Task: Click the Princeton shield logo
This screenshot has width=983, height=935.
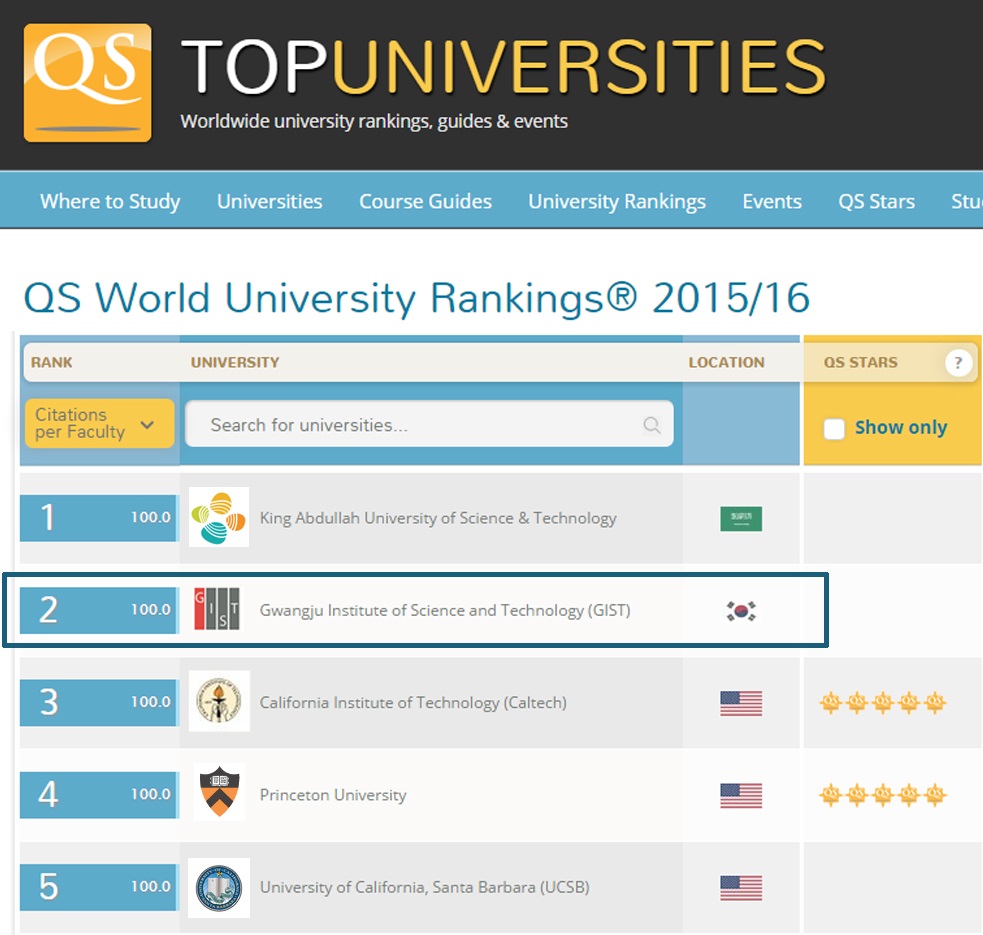Action: click(219, 794)
